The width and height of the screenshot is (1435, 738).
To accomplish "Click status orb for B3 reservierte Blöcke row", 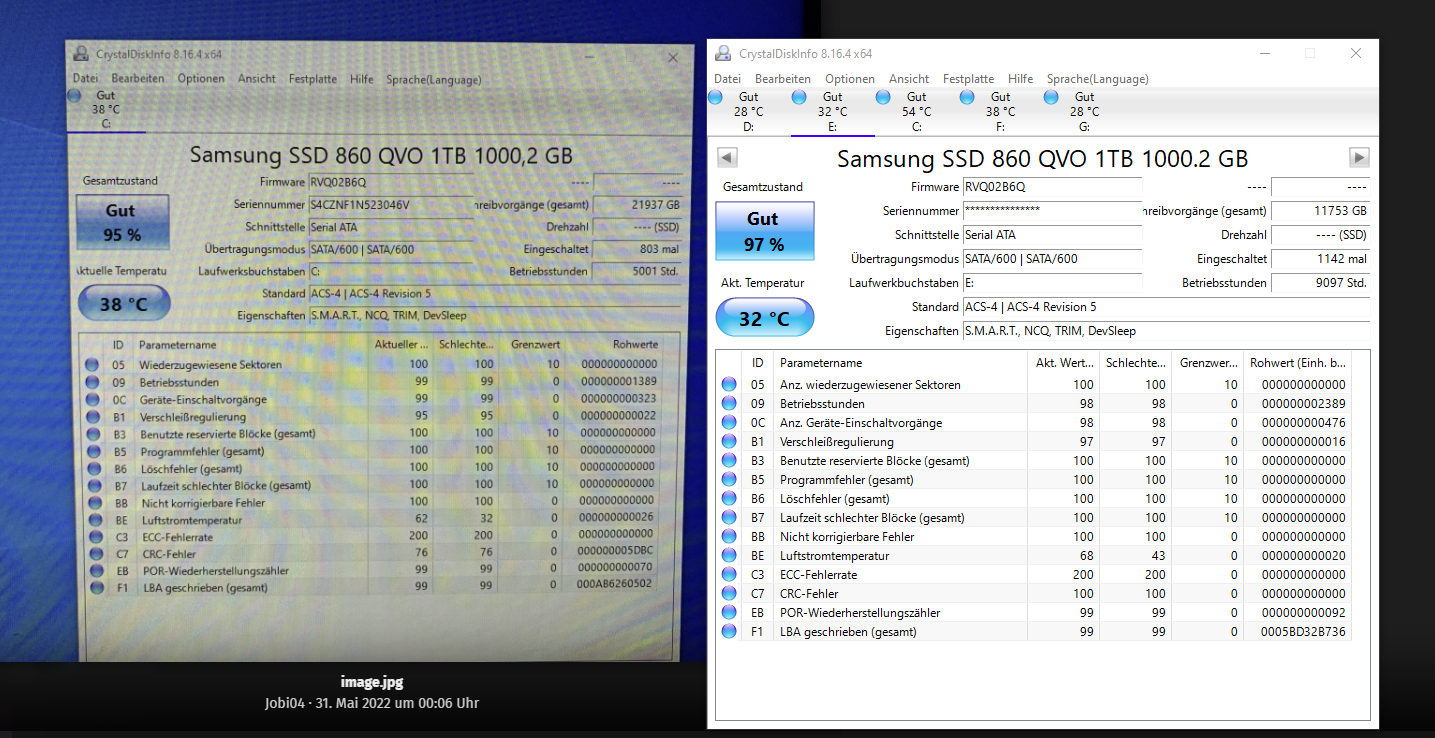I will [729, 460].
